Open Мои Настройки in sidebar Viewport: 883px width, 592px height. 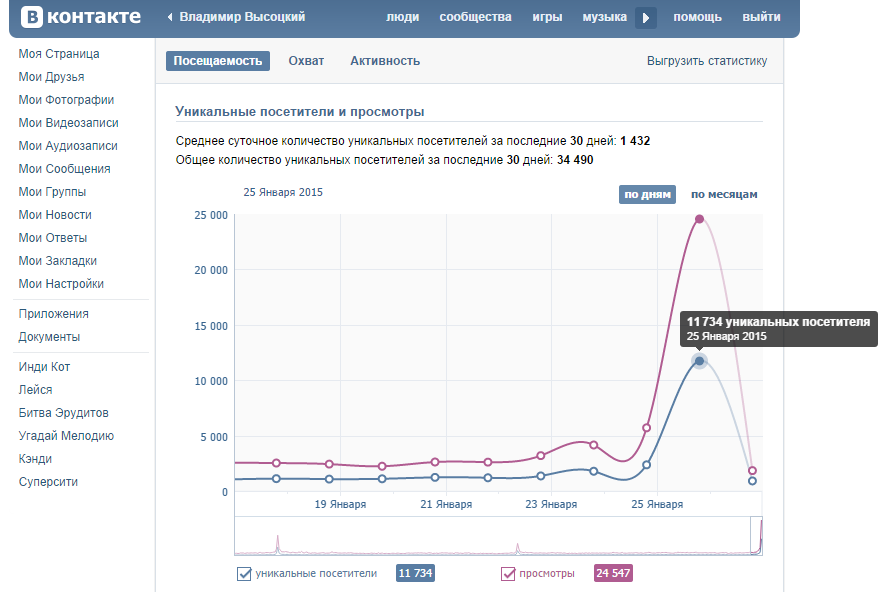(61, 284)
